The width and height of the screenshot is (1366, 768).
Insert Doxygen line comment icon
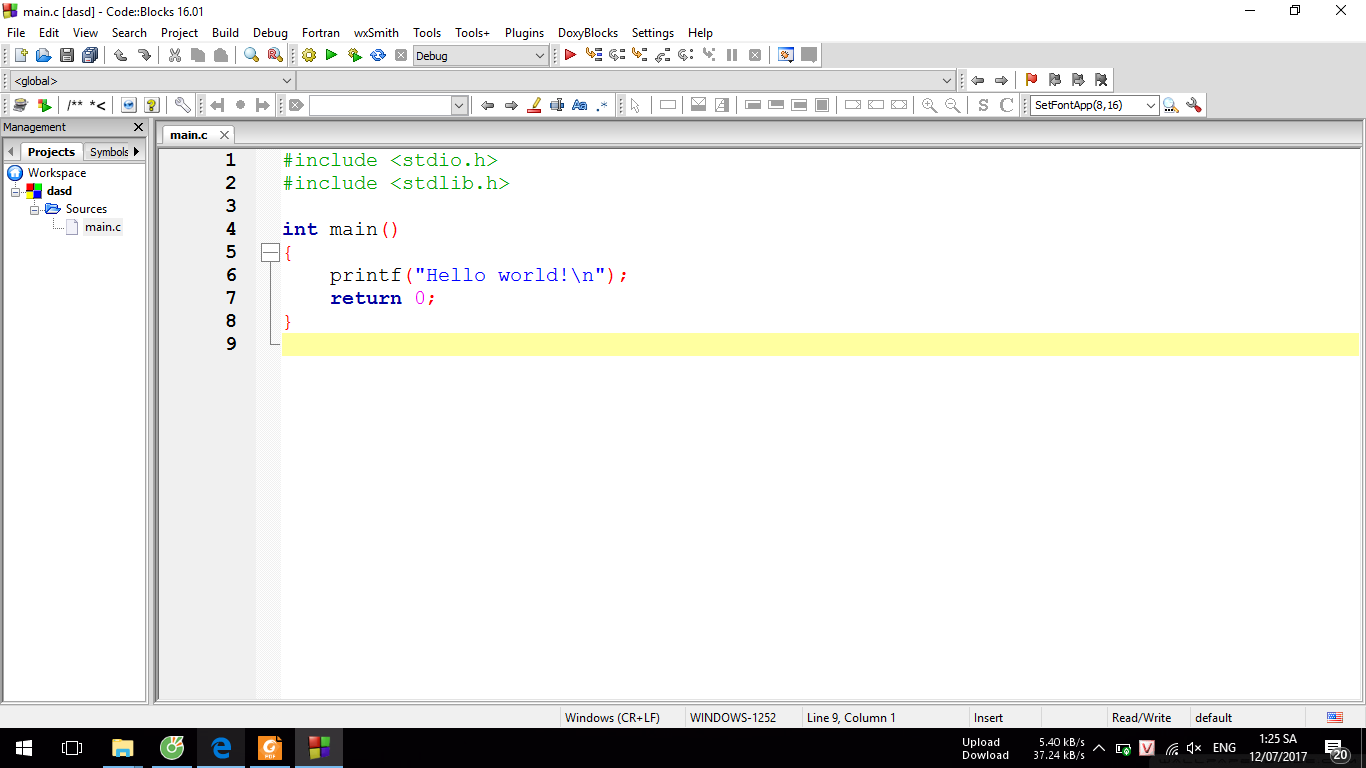[98, 105]
